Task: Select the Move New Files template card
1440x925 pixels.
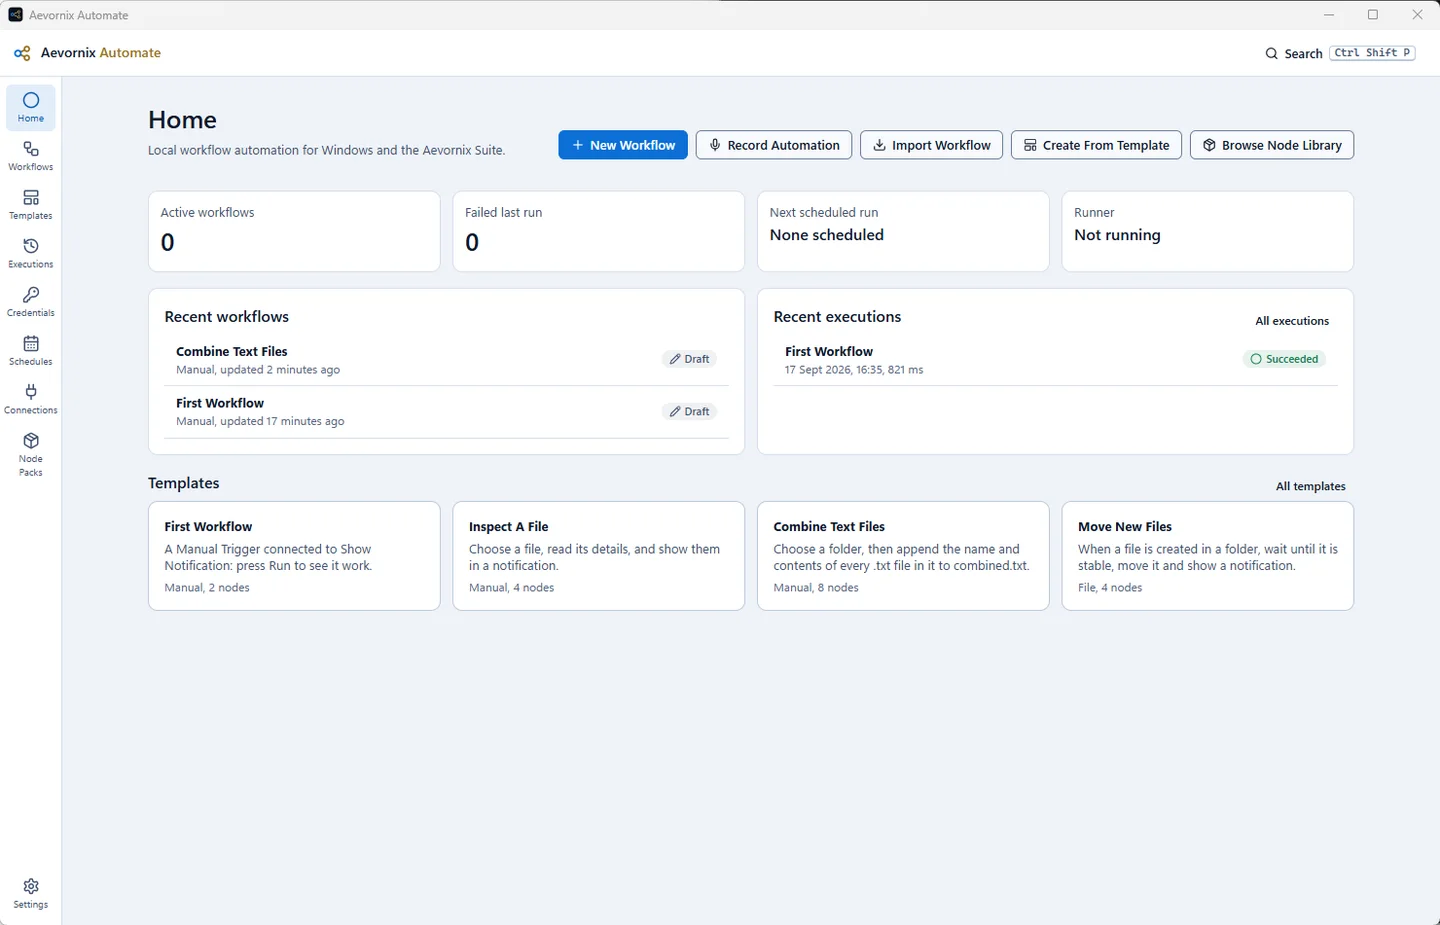Action: pyautogui.click(x=1208, y=556)
